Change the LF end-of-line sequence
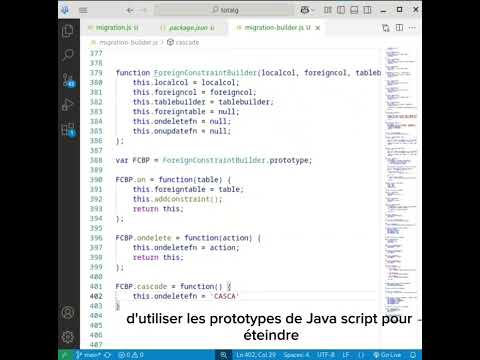 tap(346, 355)
